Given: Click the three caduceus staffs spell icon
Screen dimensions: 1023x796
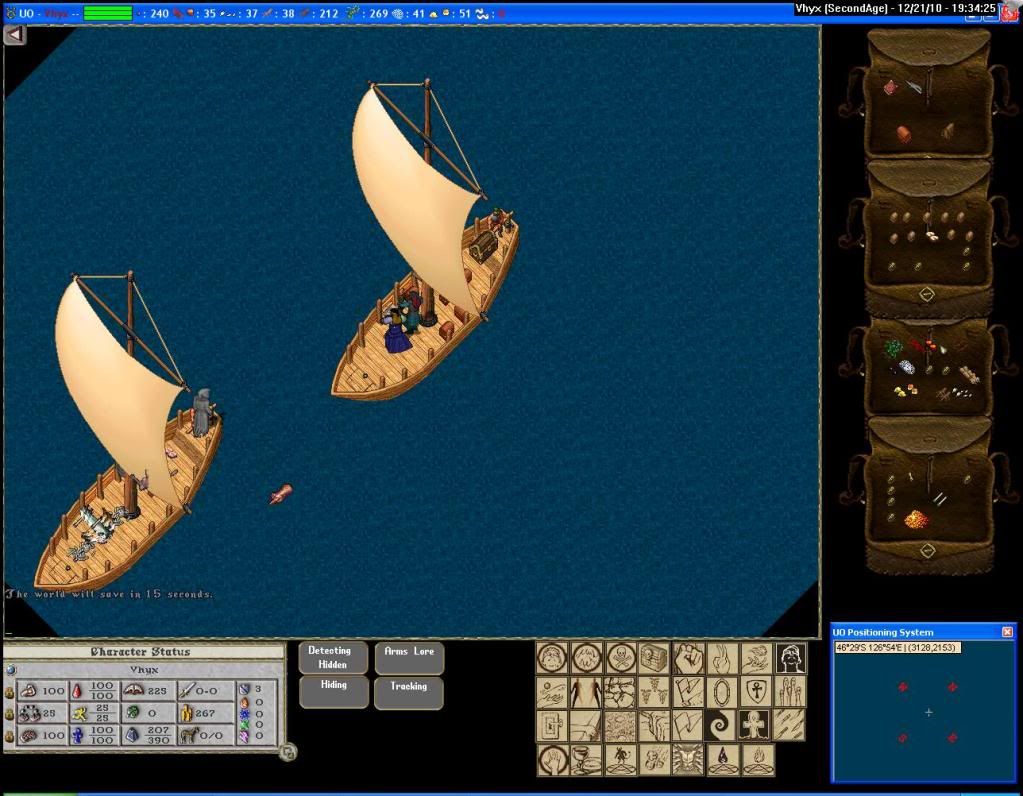Looking at the screenshot, I should click(x=654, y=692).
